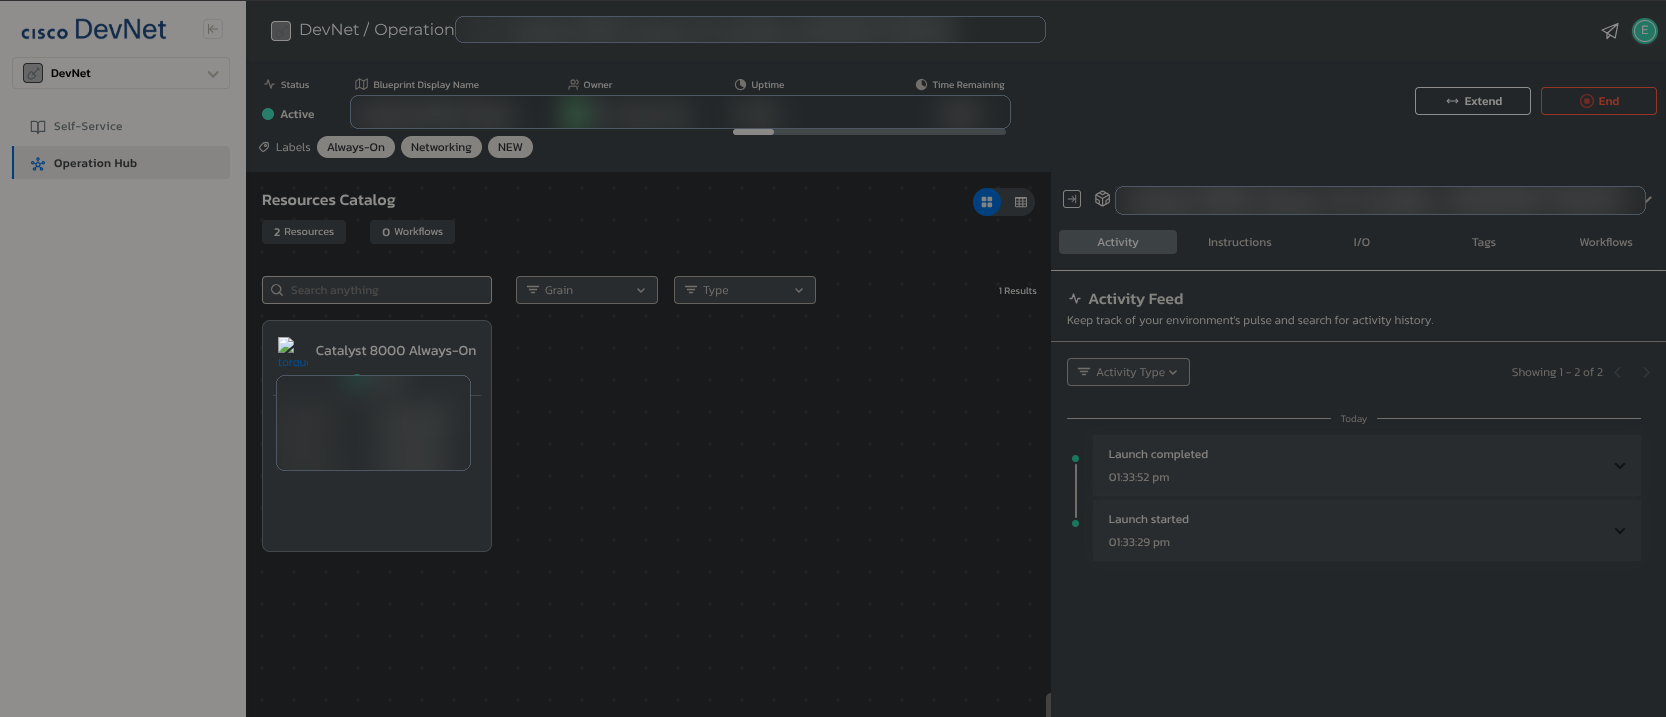
Task: Go to next activity page arrow
Action: (1646, 372)
